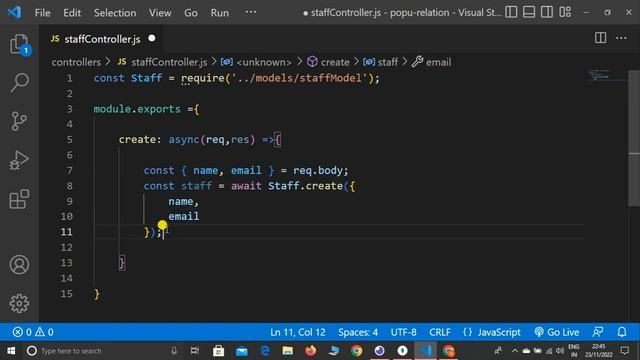Change CRLF end of line sequence
This screenshot has width=640, height=360.
pos(440,332)
